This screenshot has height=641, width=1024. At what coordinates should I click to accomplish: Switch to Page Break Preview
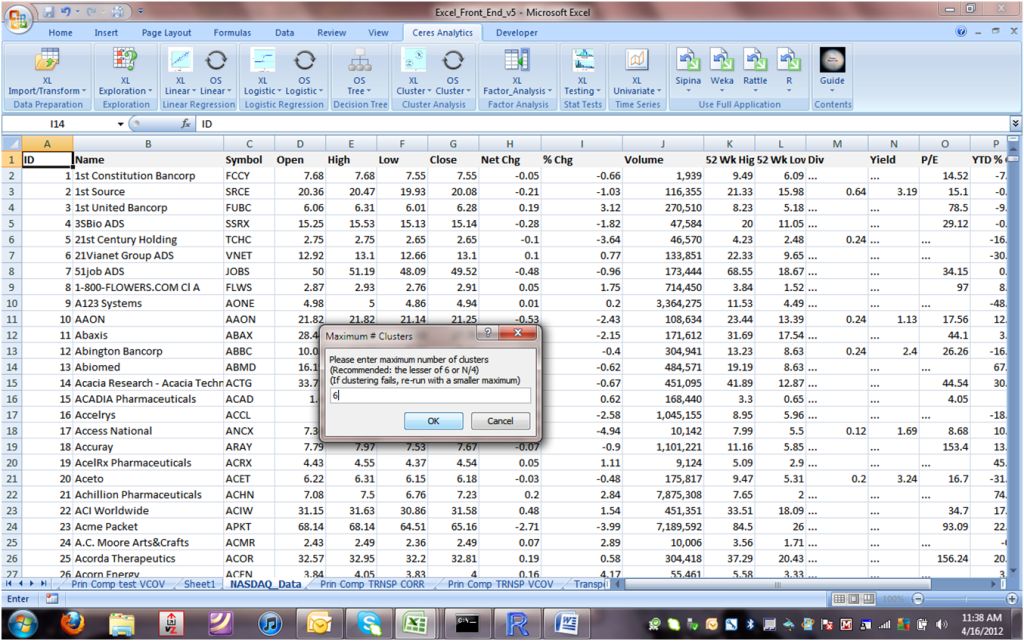click(869, 599)
